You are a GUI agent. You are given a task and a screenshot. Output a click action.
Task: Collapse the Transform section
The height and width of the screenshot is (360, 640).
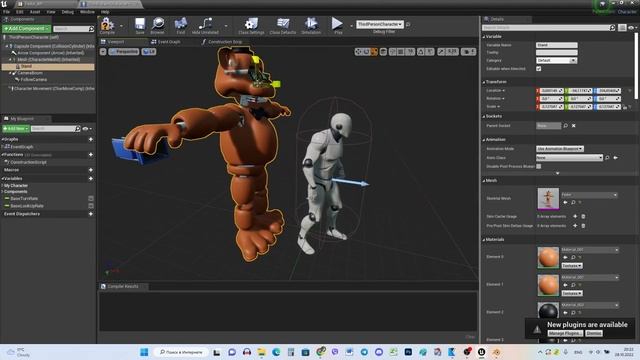tap(484, 82)
